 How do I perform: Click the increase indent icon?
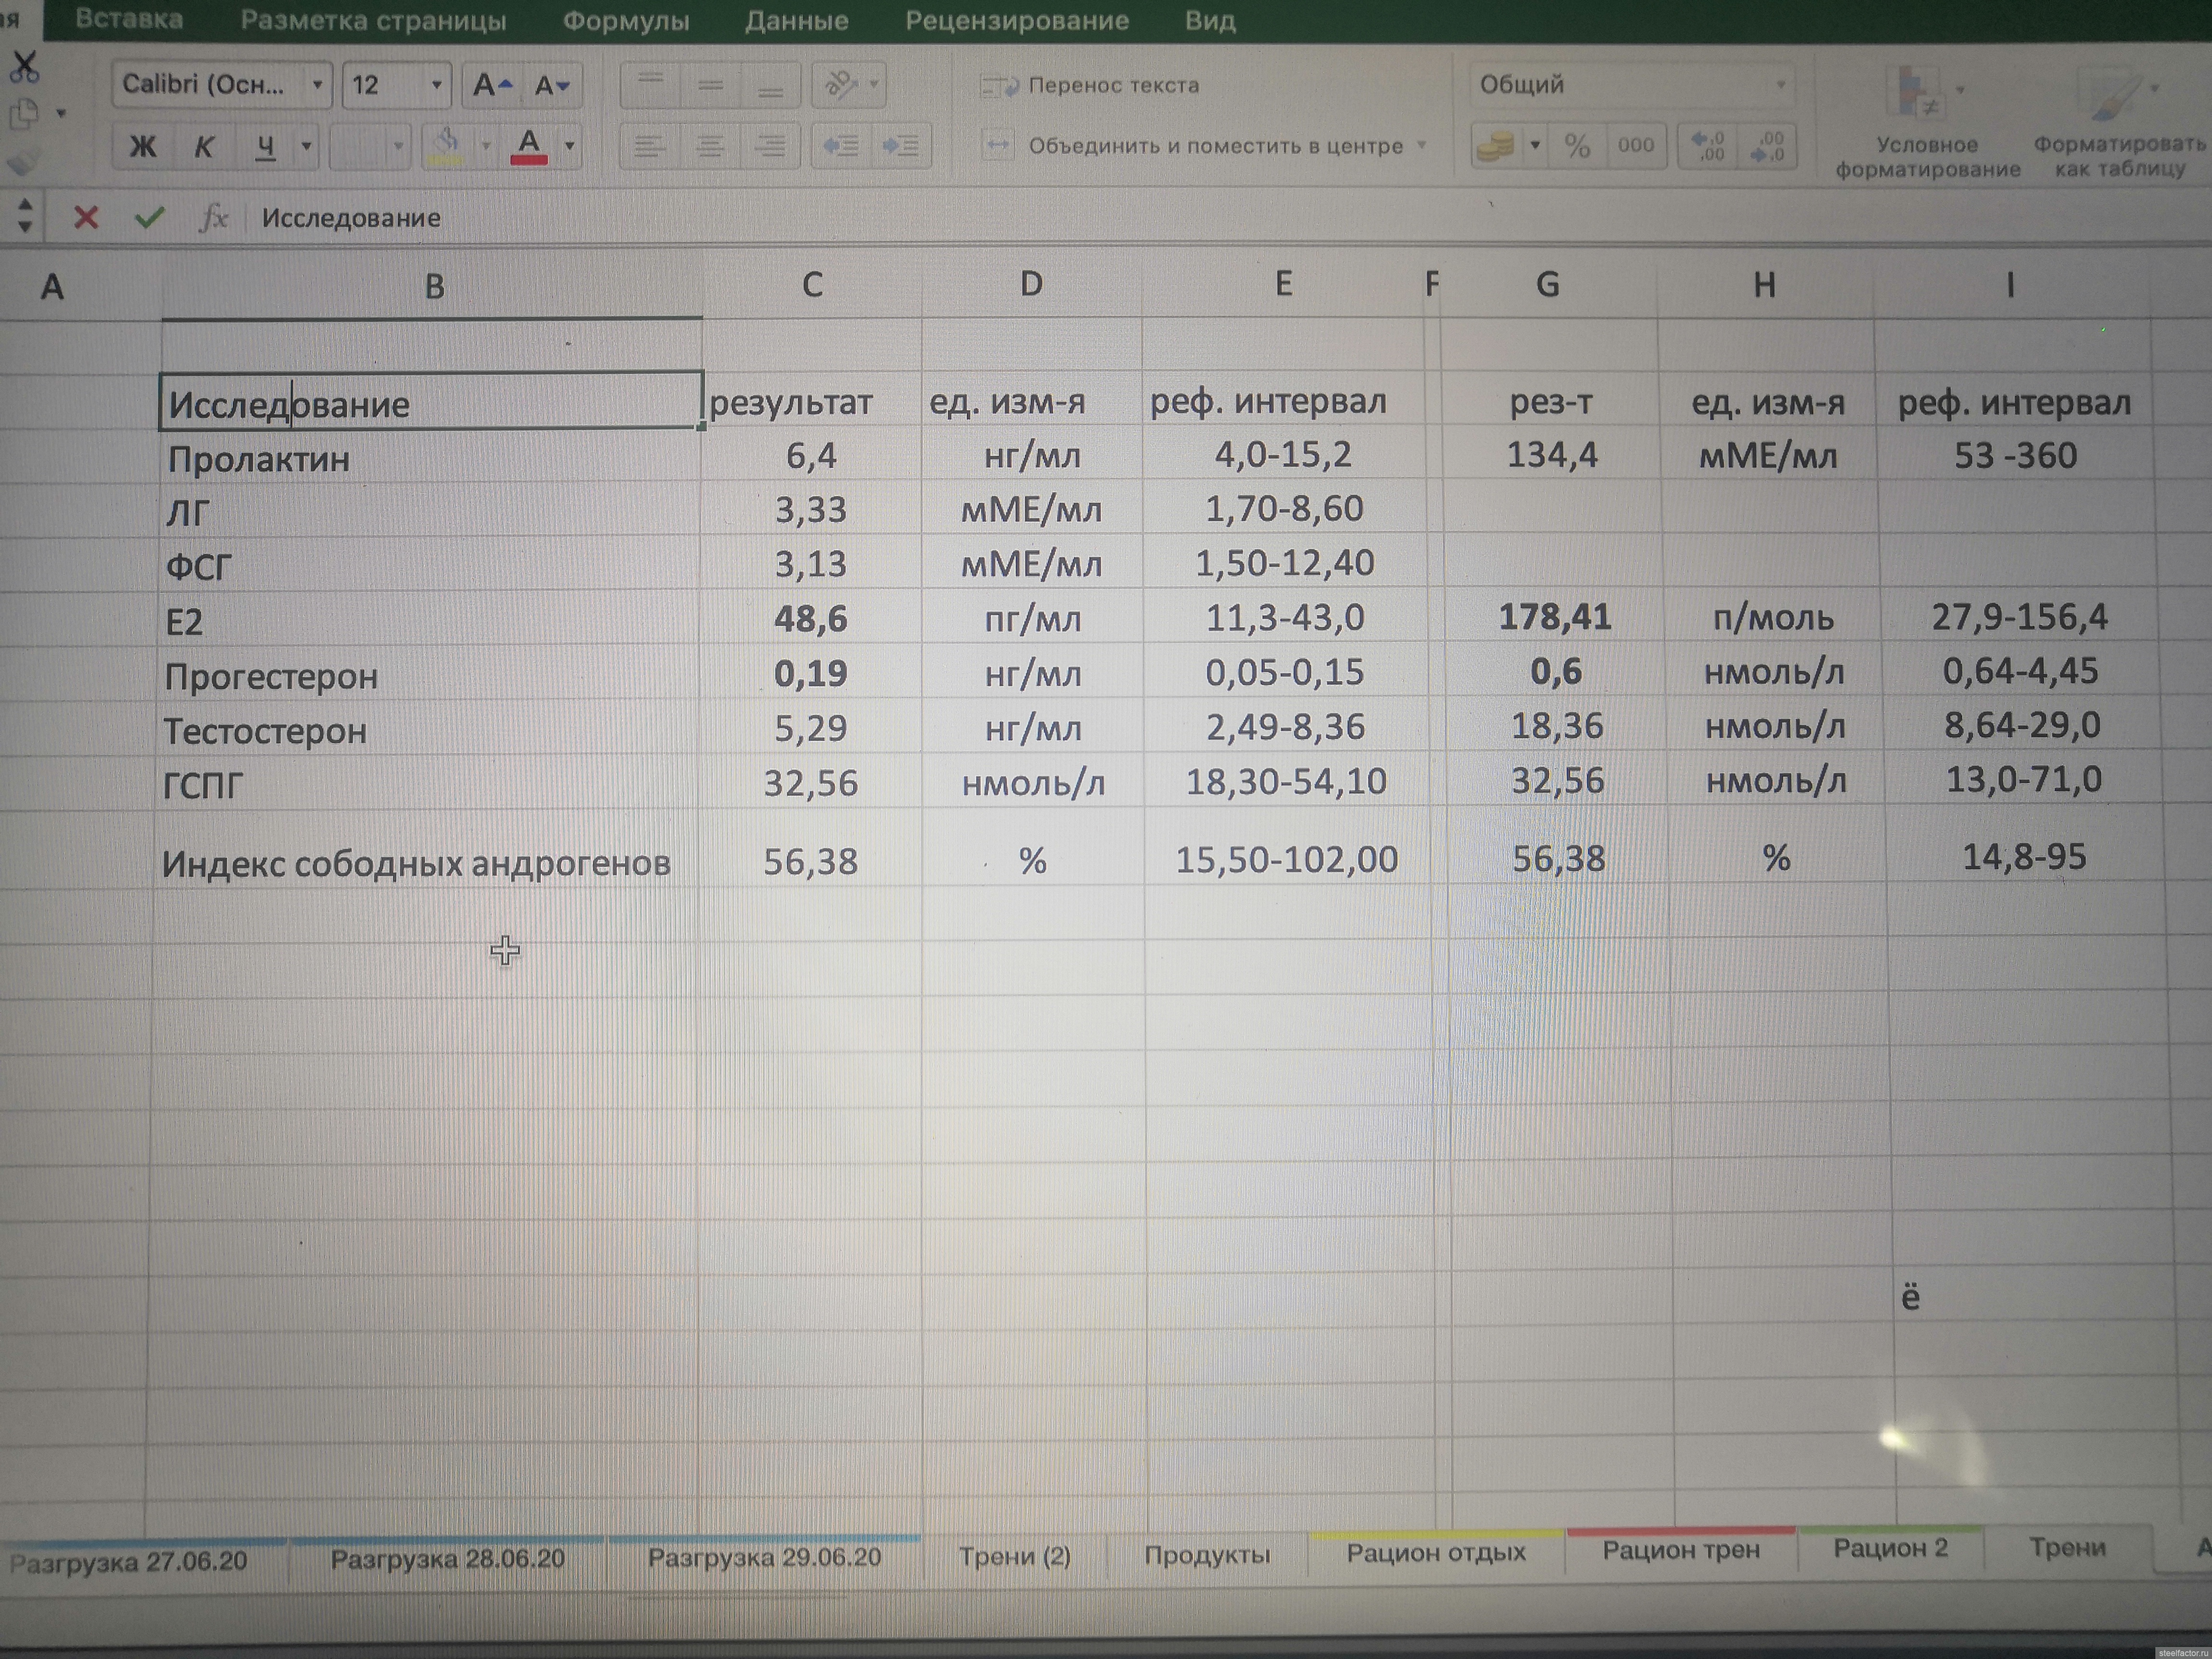tap(901, 147)
